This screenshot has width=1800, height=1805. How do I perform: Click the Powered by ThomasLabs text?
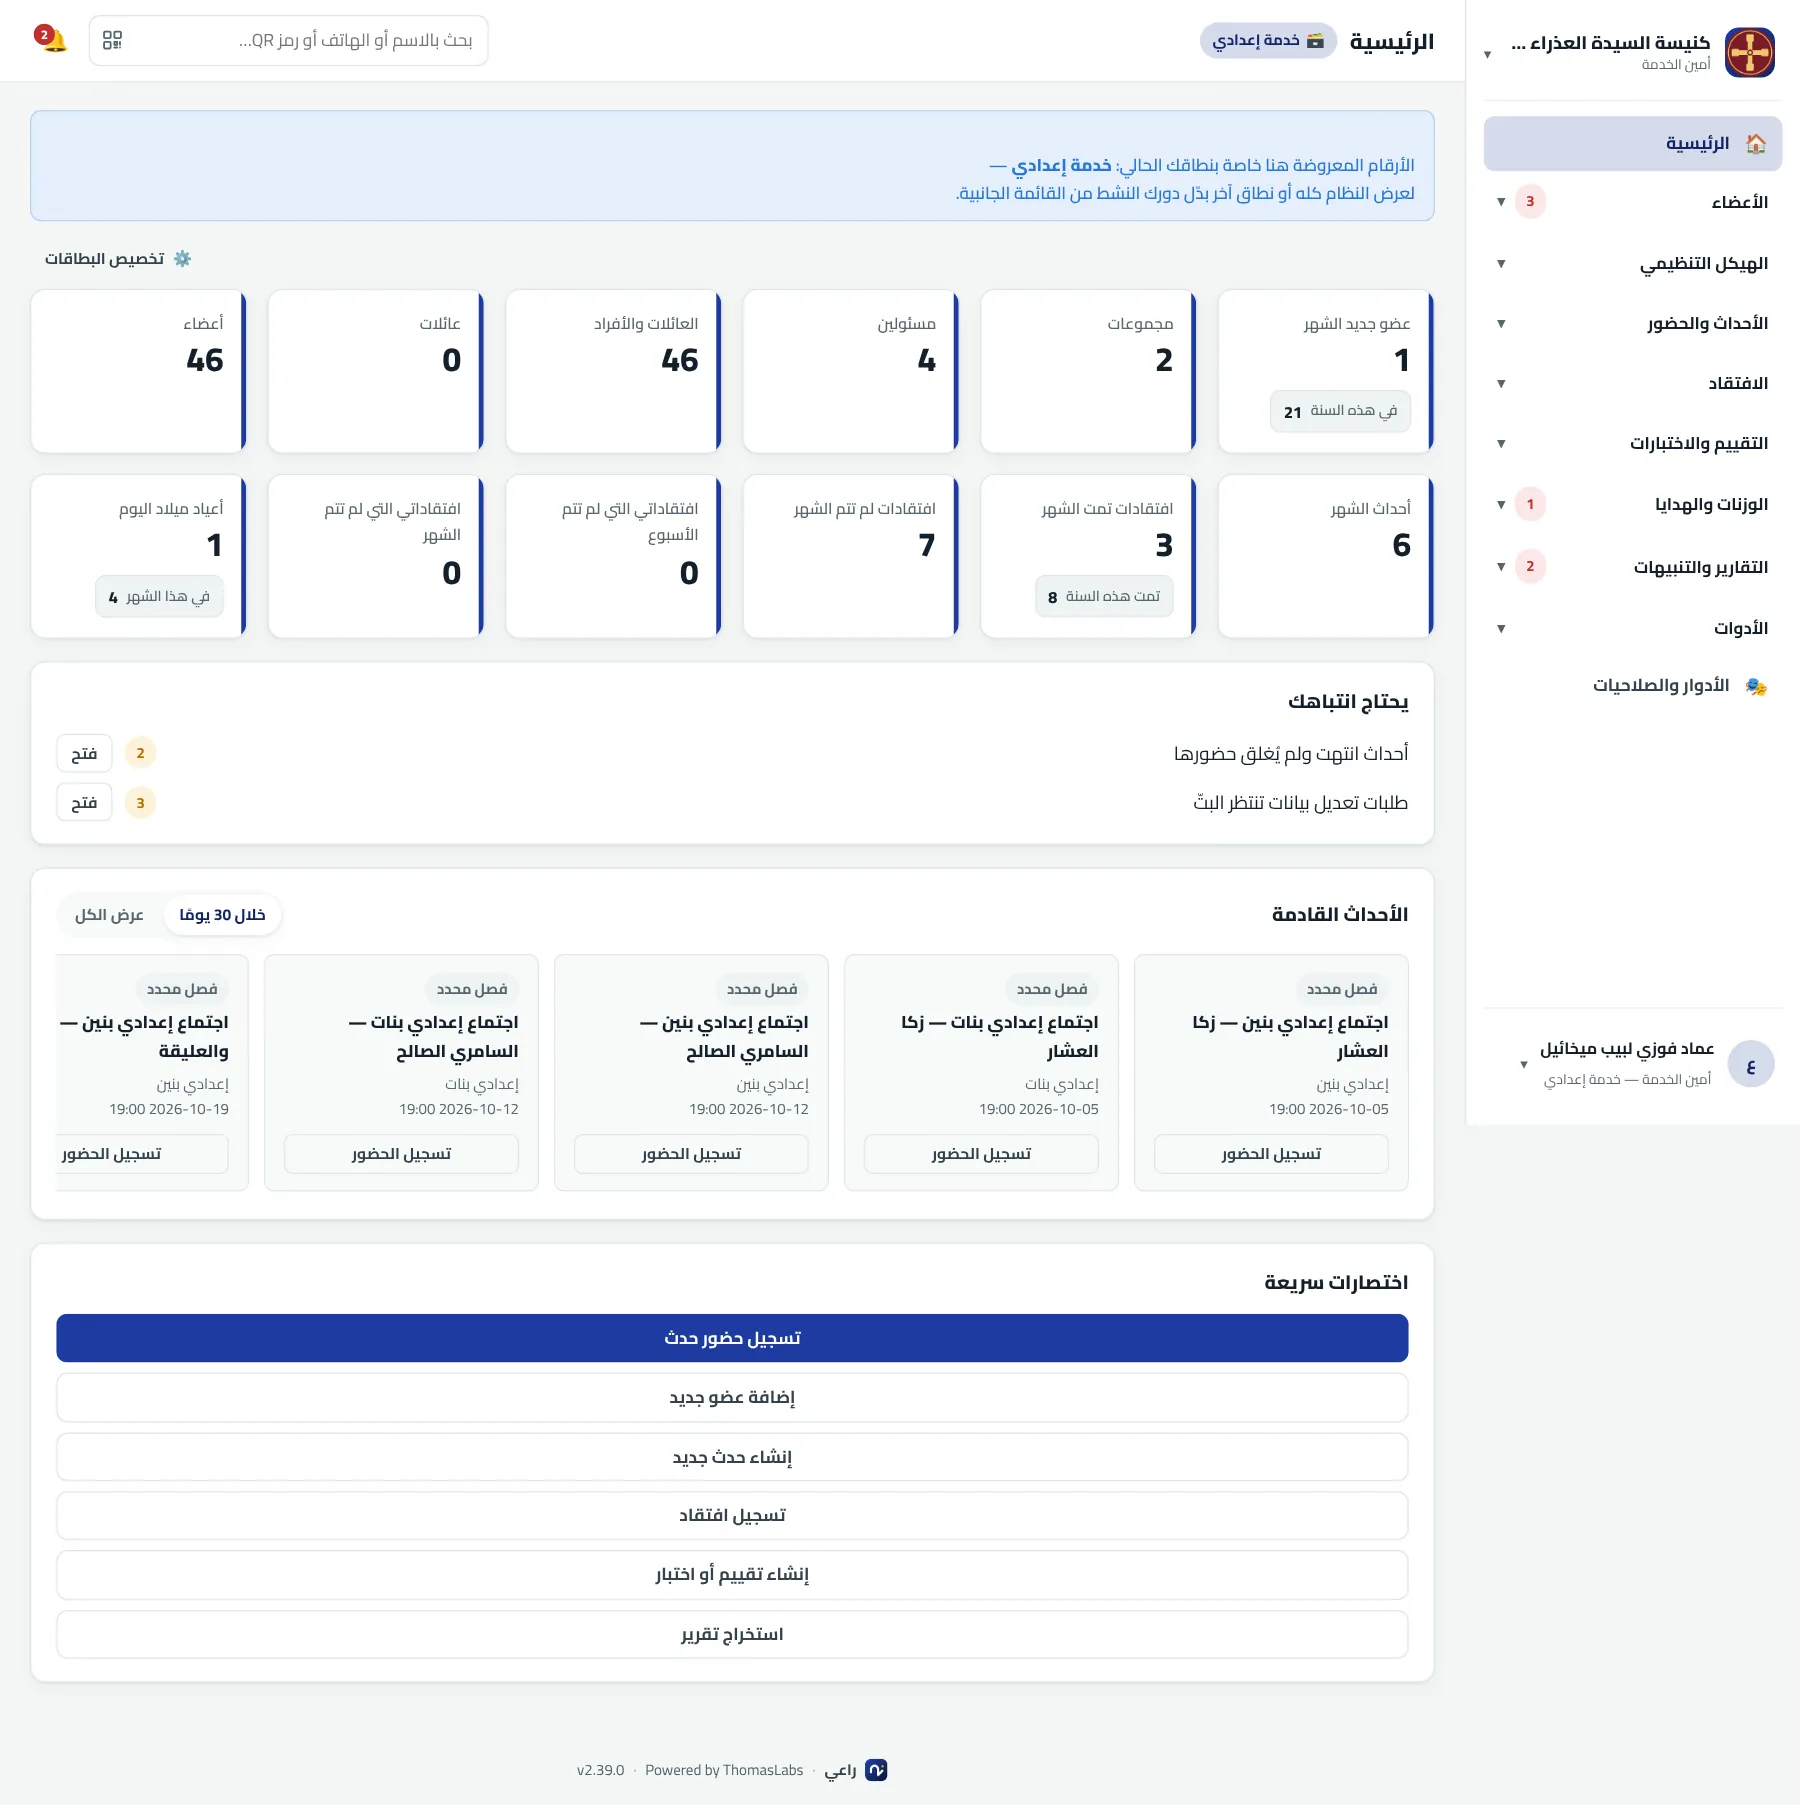724,1770
